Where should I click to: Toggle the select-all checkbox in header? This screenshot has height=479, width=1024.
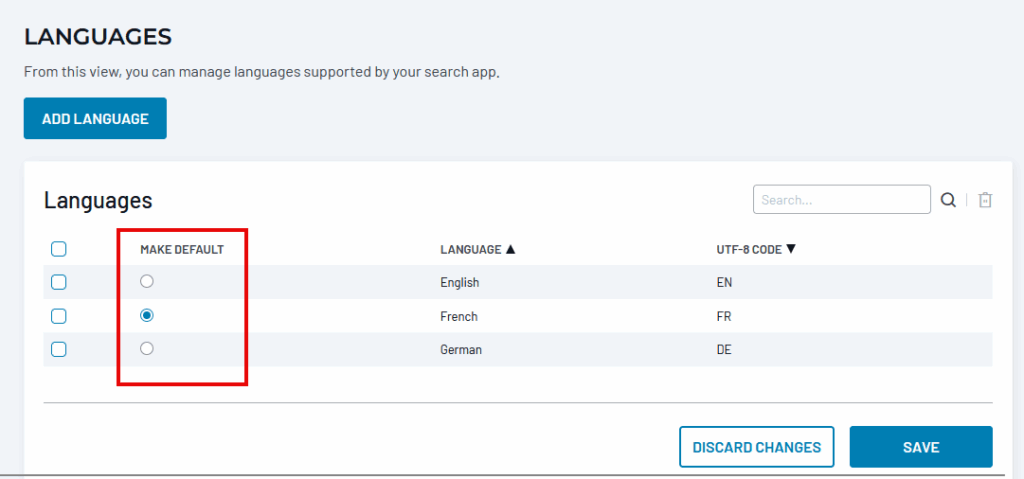(58, 249)
